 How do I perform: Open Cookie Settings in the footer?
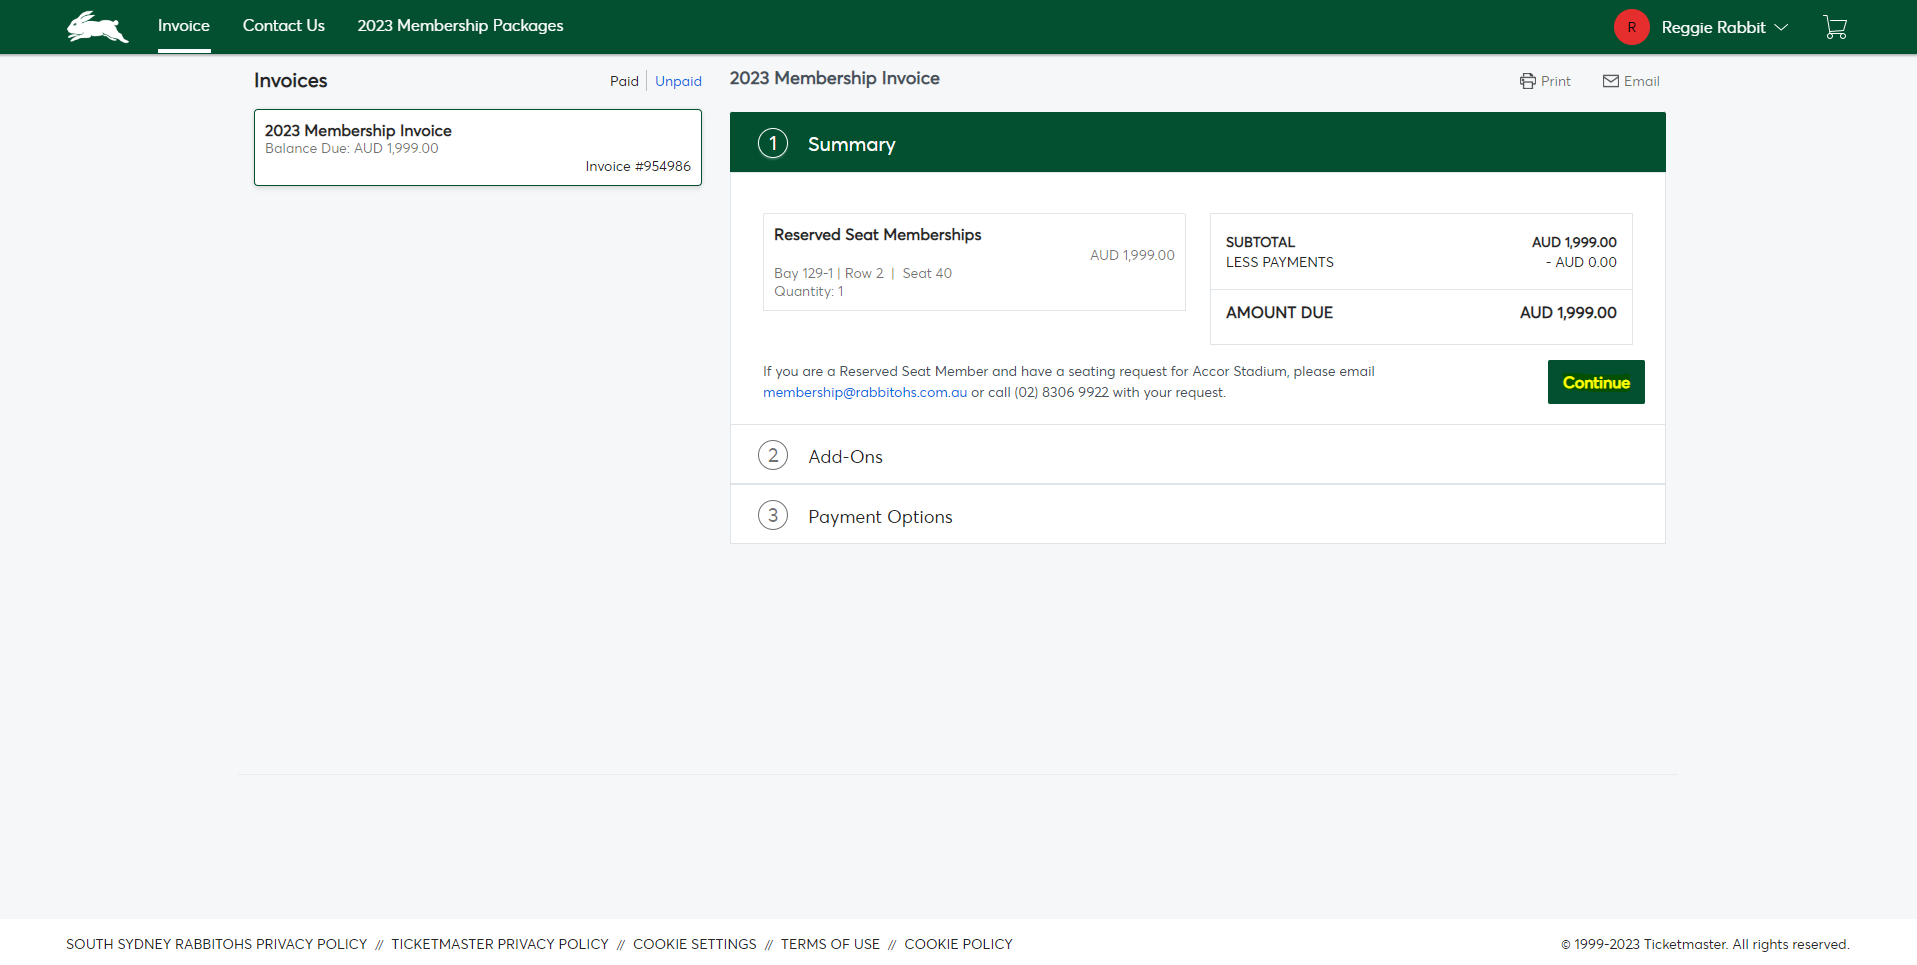[694, 943]
